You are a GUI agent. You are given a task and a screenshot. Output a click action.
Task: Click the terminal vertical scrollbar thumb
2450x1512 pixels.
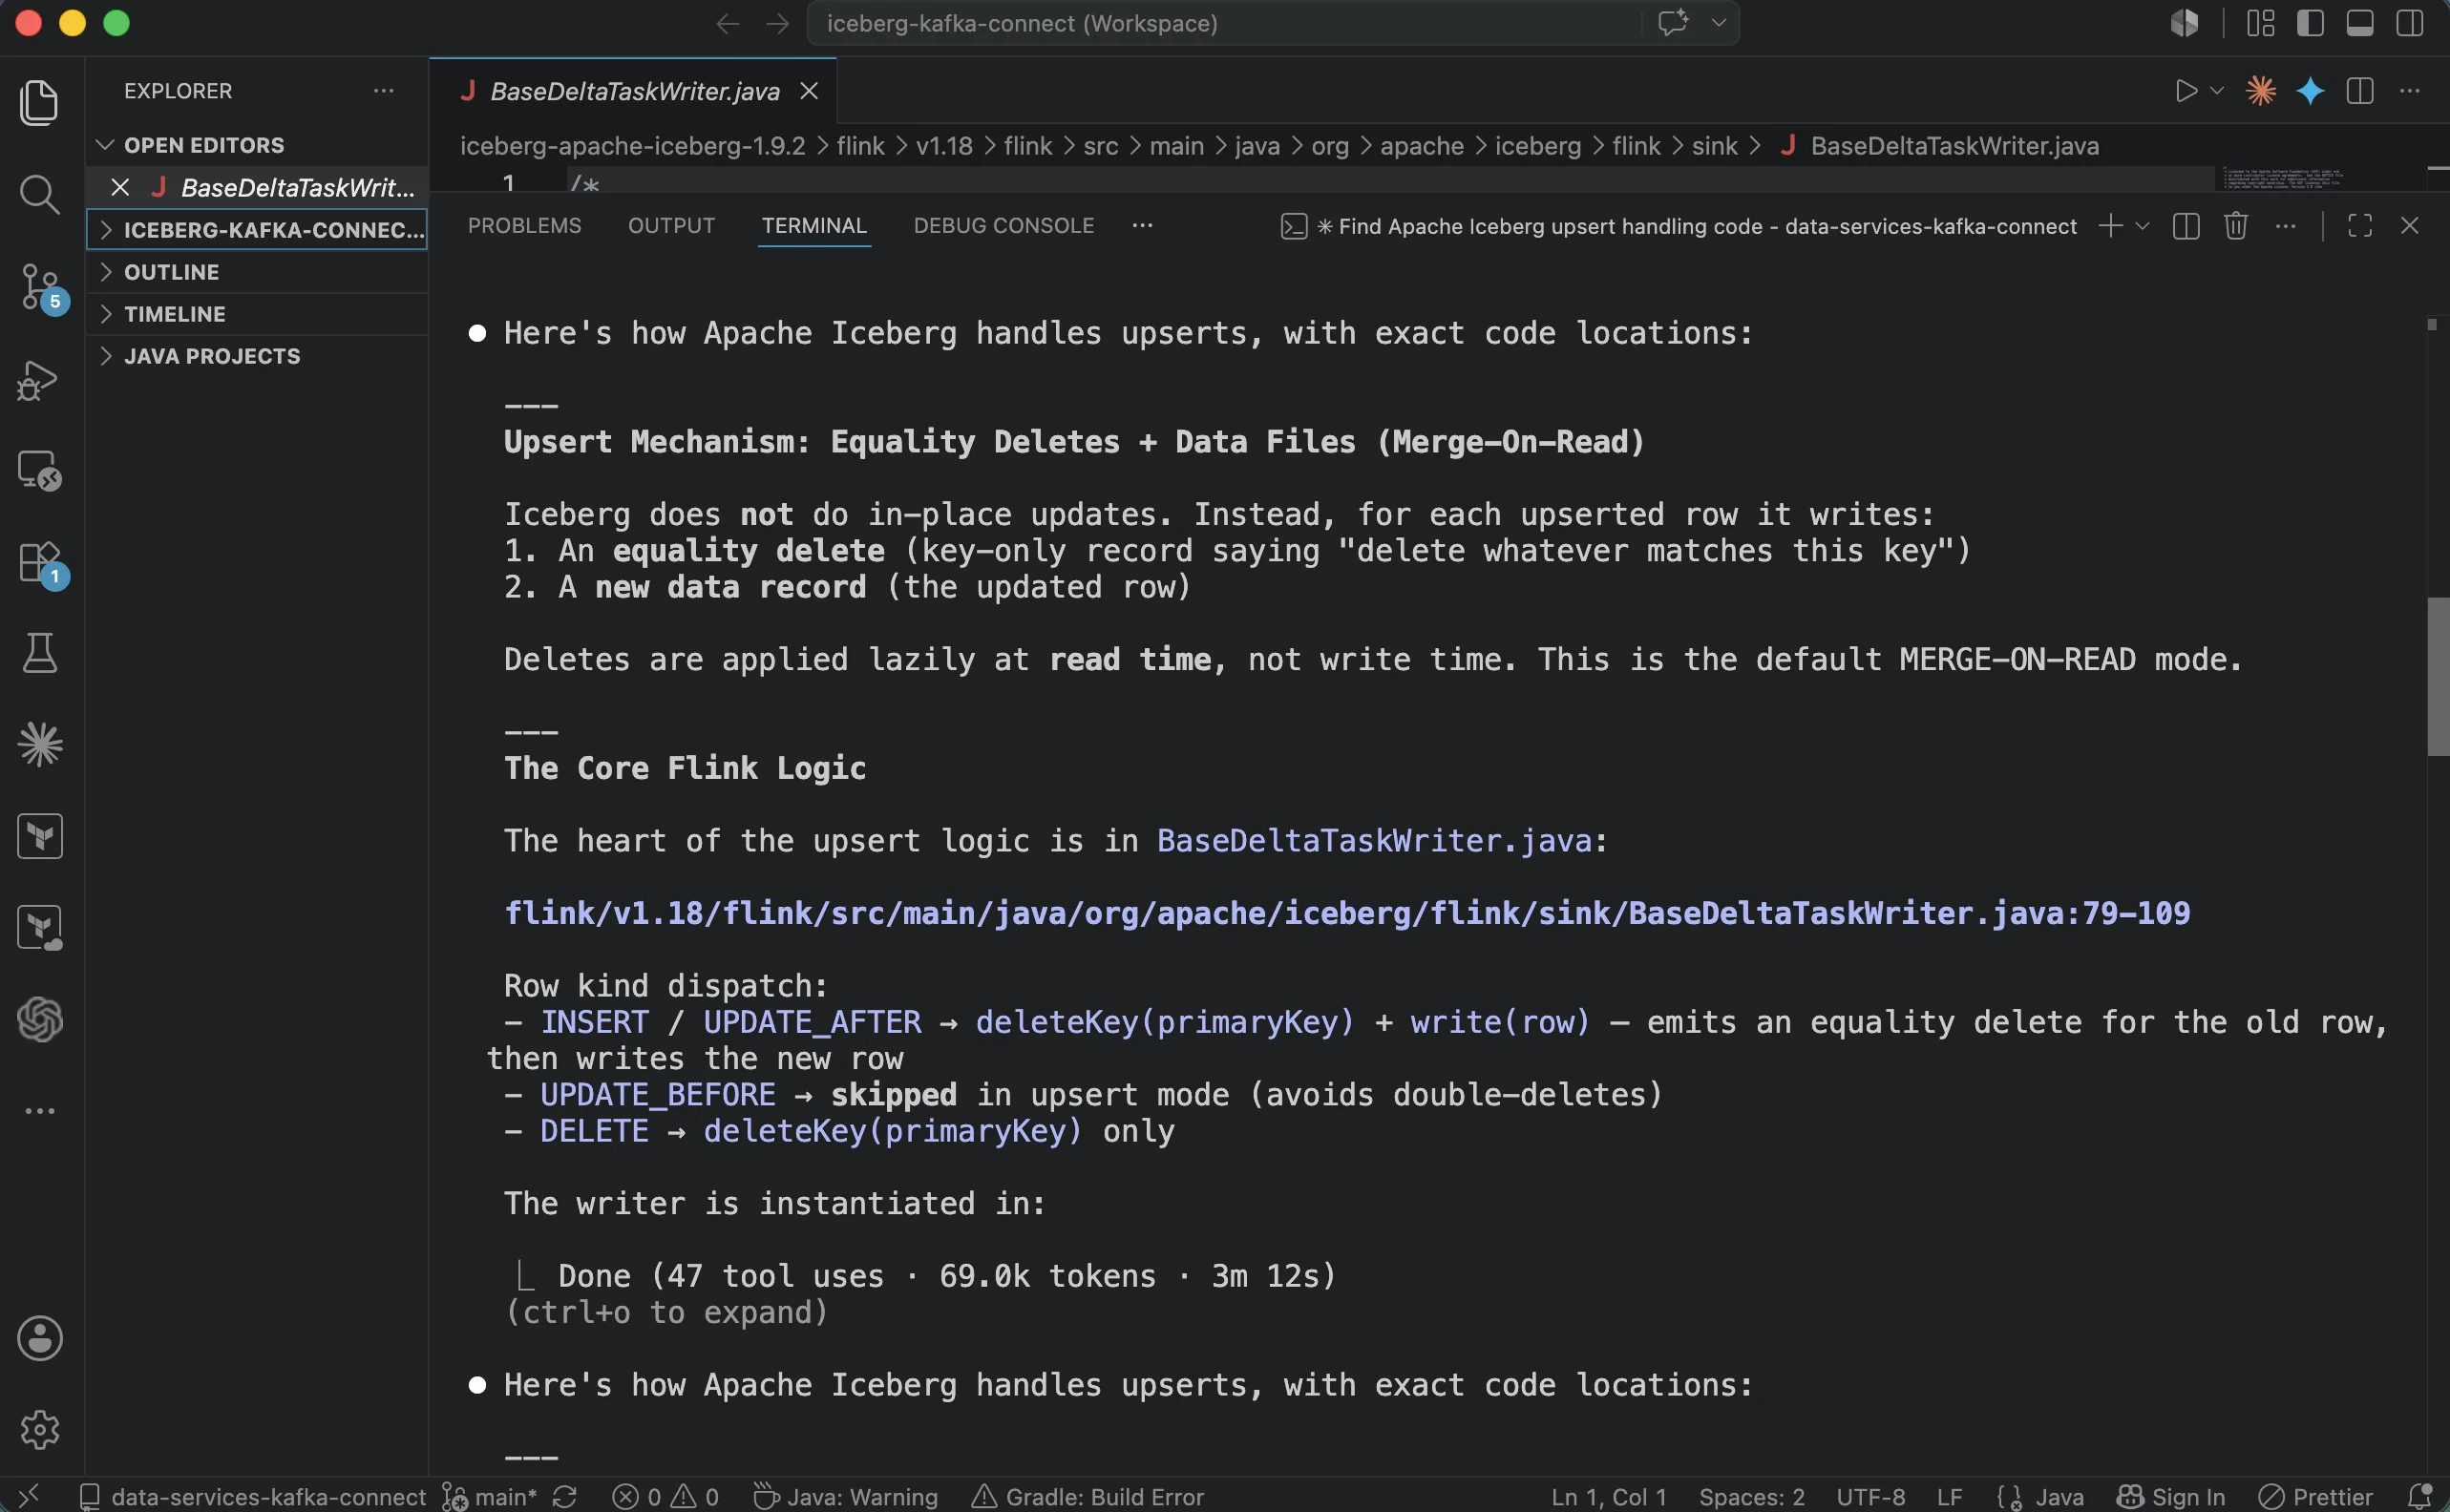(x=2438, y=676)
